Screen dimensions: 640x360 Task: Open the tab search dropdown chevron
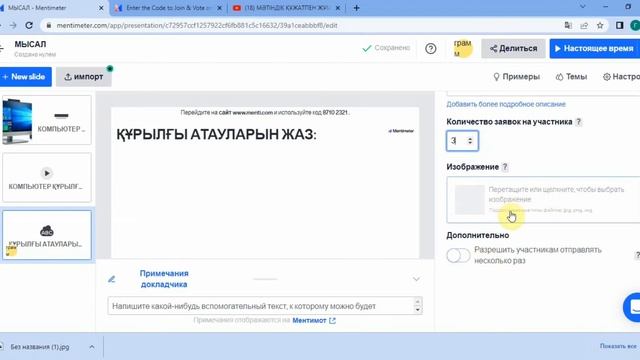tap(582, 7)
